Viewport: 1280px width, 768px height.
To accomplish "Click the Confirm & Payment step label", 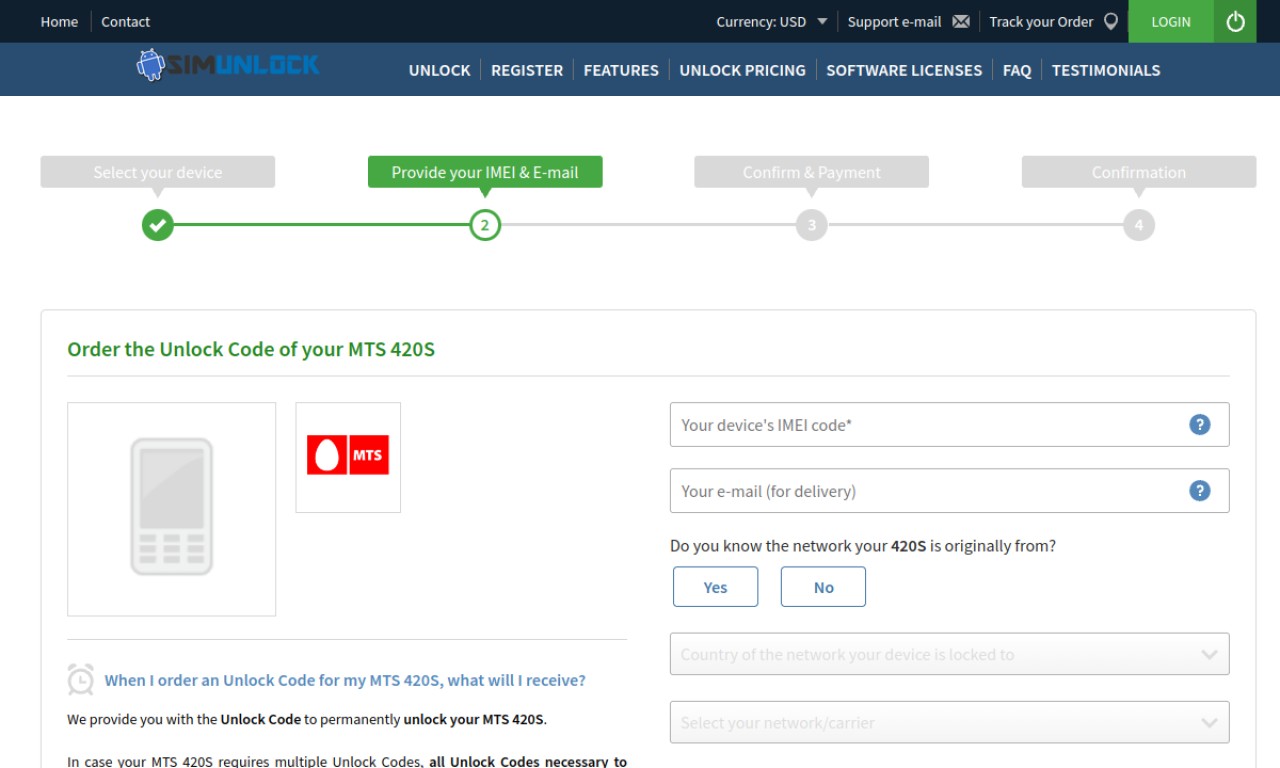I will tap(812, 172).
